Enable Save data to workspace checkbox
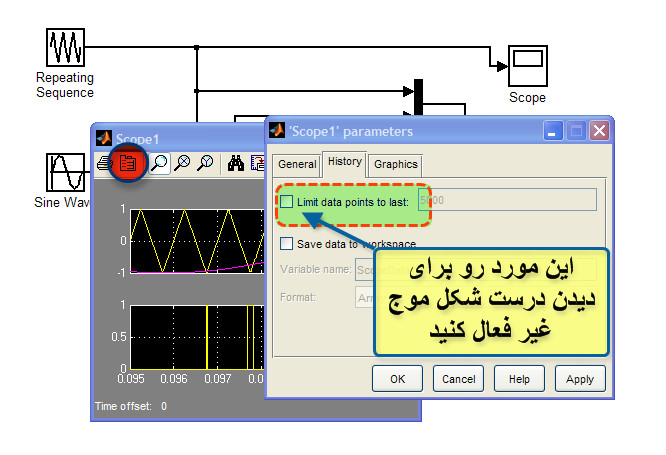The width and height of the screenshot is (666, 455). pyautogui.click(x=287, y=243)
